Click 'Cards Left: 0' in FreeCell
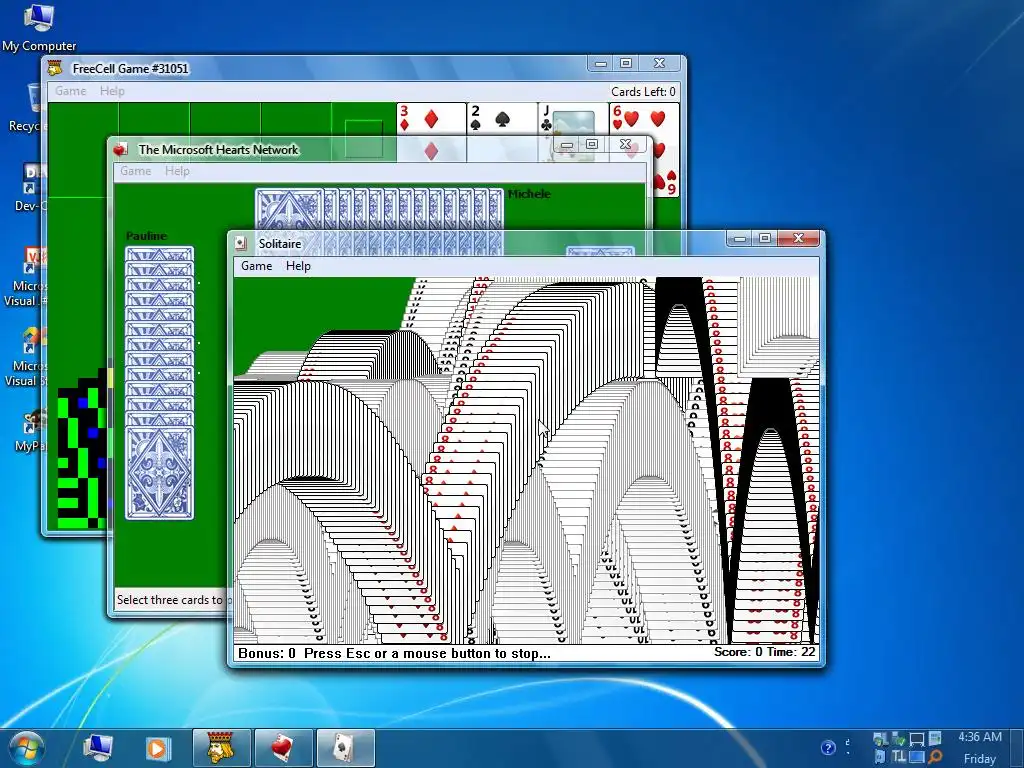The width and height of the screenshot is (1024, 768). tap(643, 91)
